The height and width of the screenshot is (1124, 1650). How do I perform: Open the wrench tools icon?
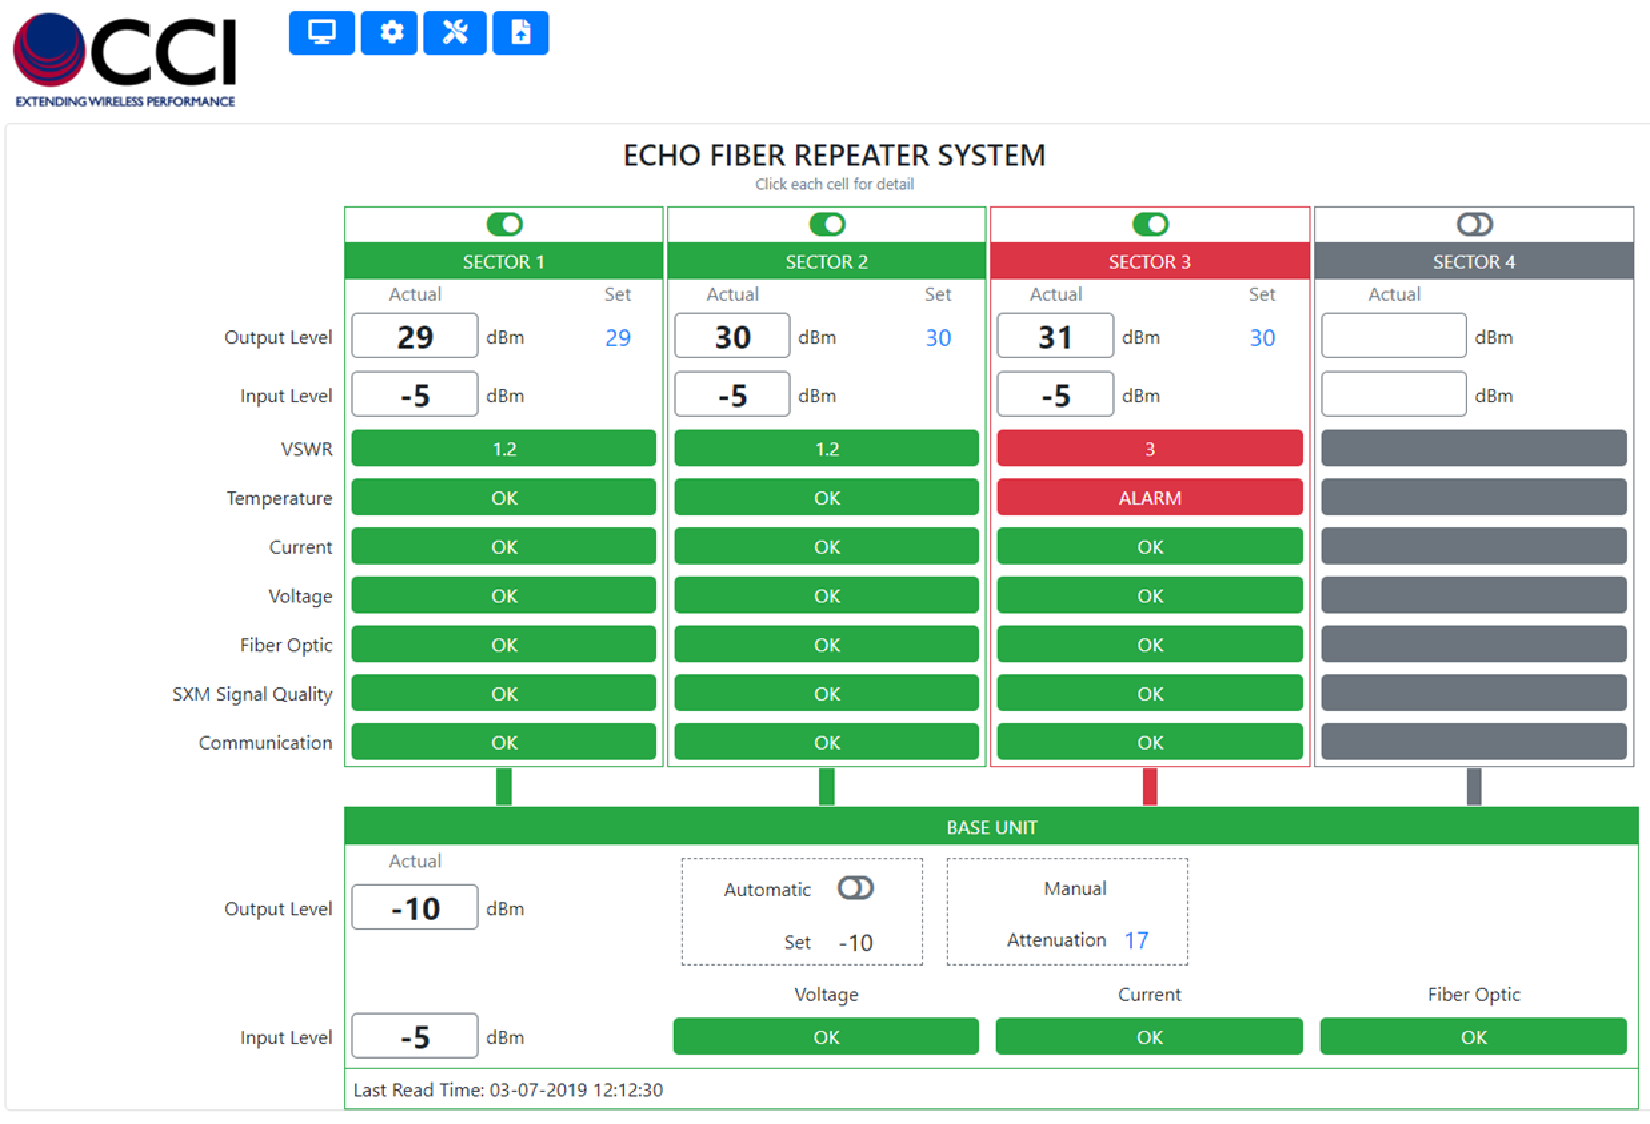pos(455,33)
